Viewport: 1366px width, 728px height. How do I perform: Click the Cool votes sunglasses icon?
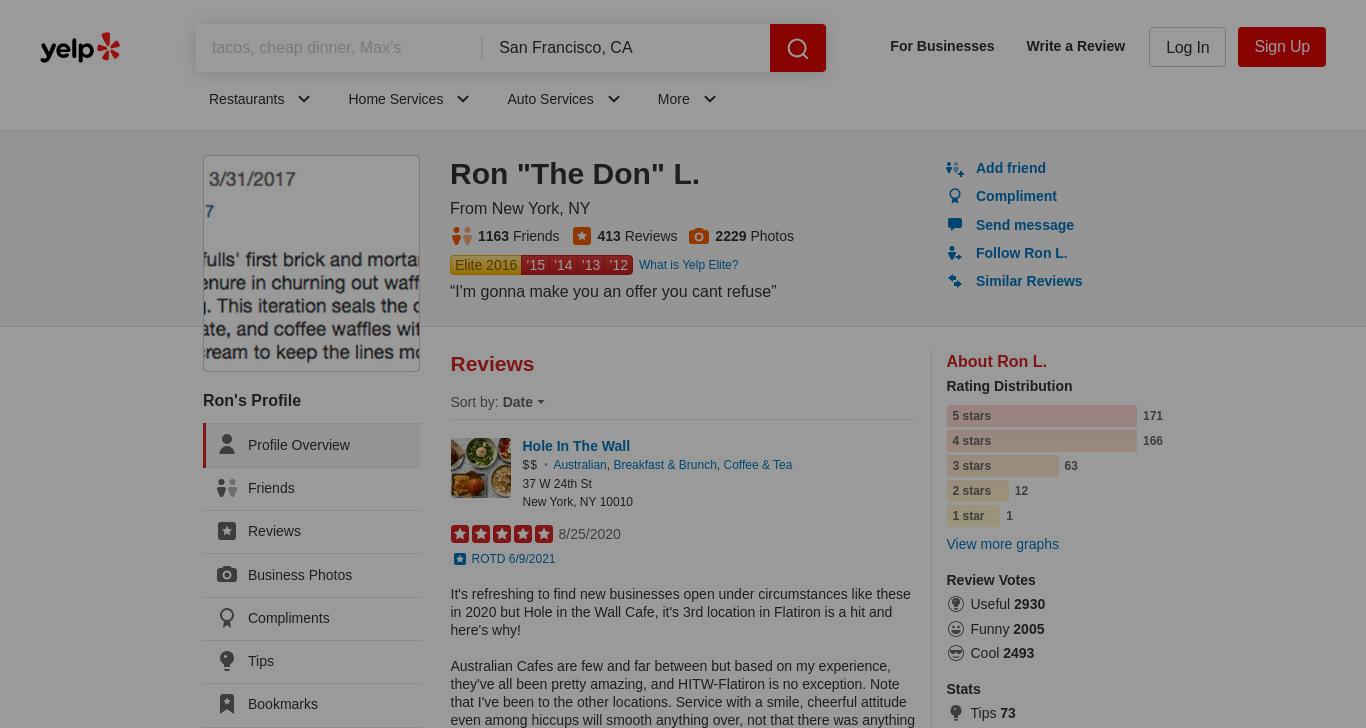coord(956,653)
